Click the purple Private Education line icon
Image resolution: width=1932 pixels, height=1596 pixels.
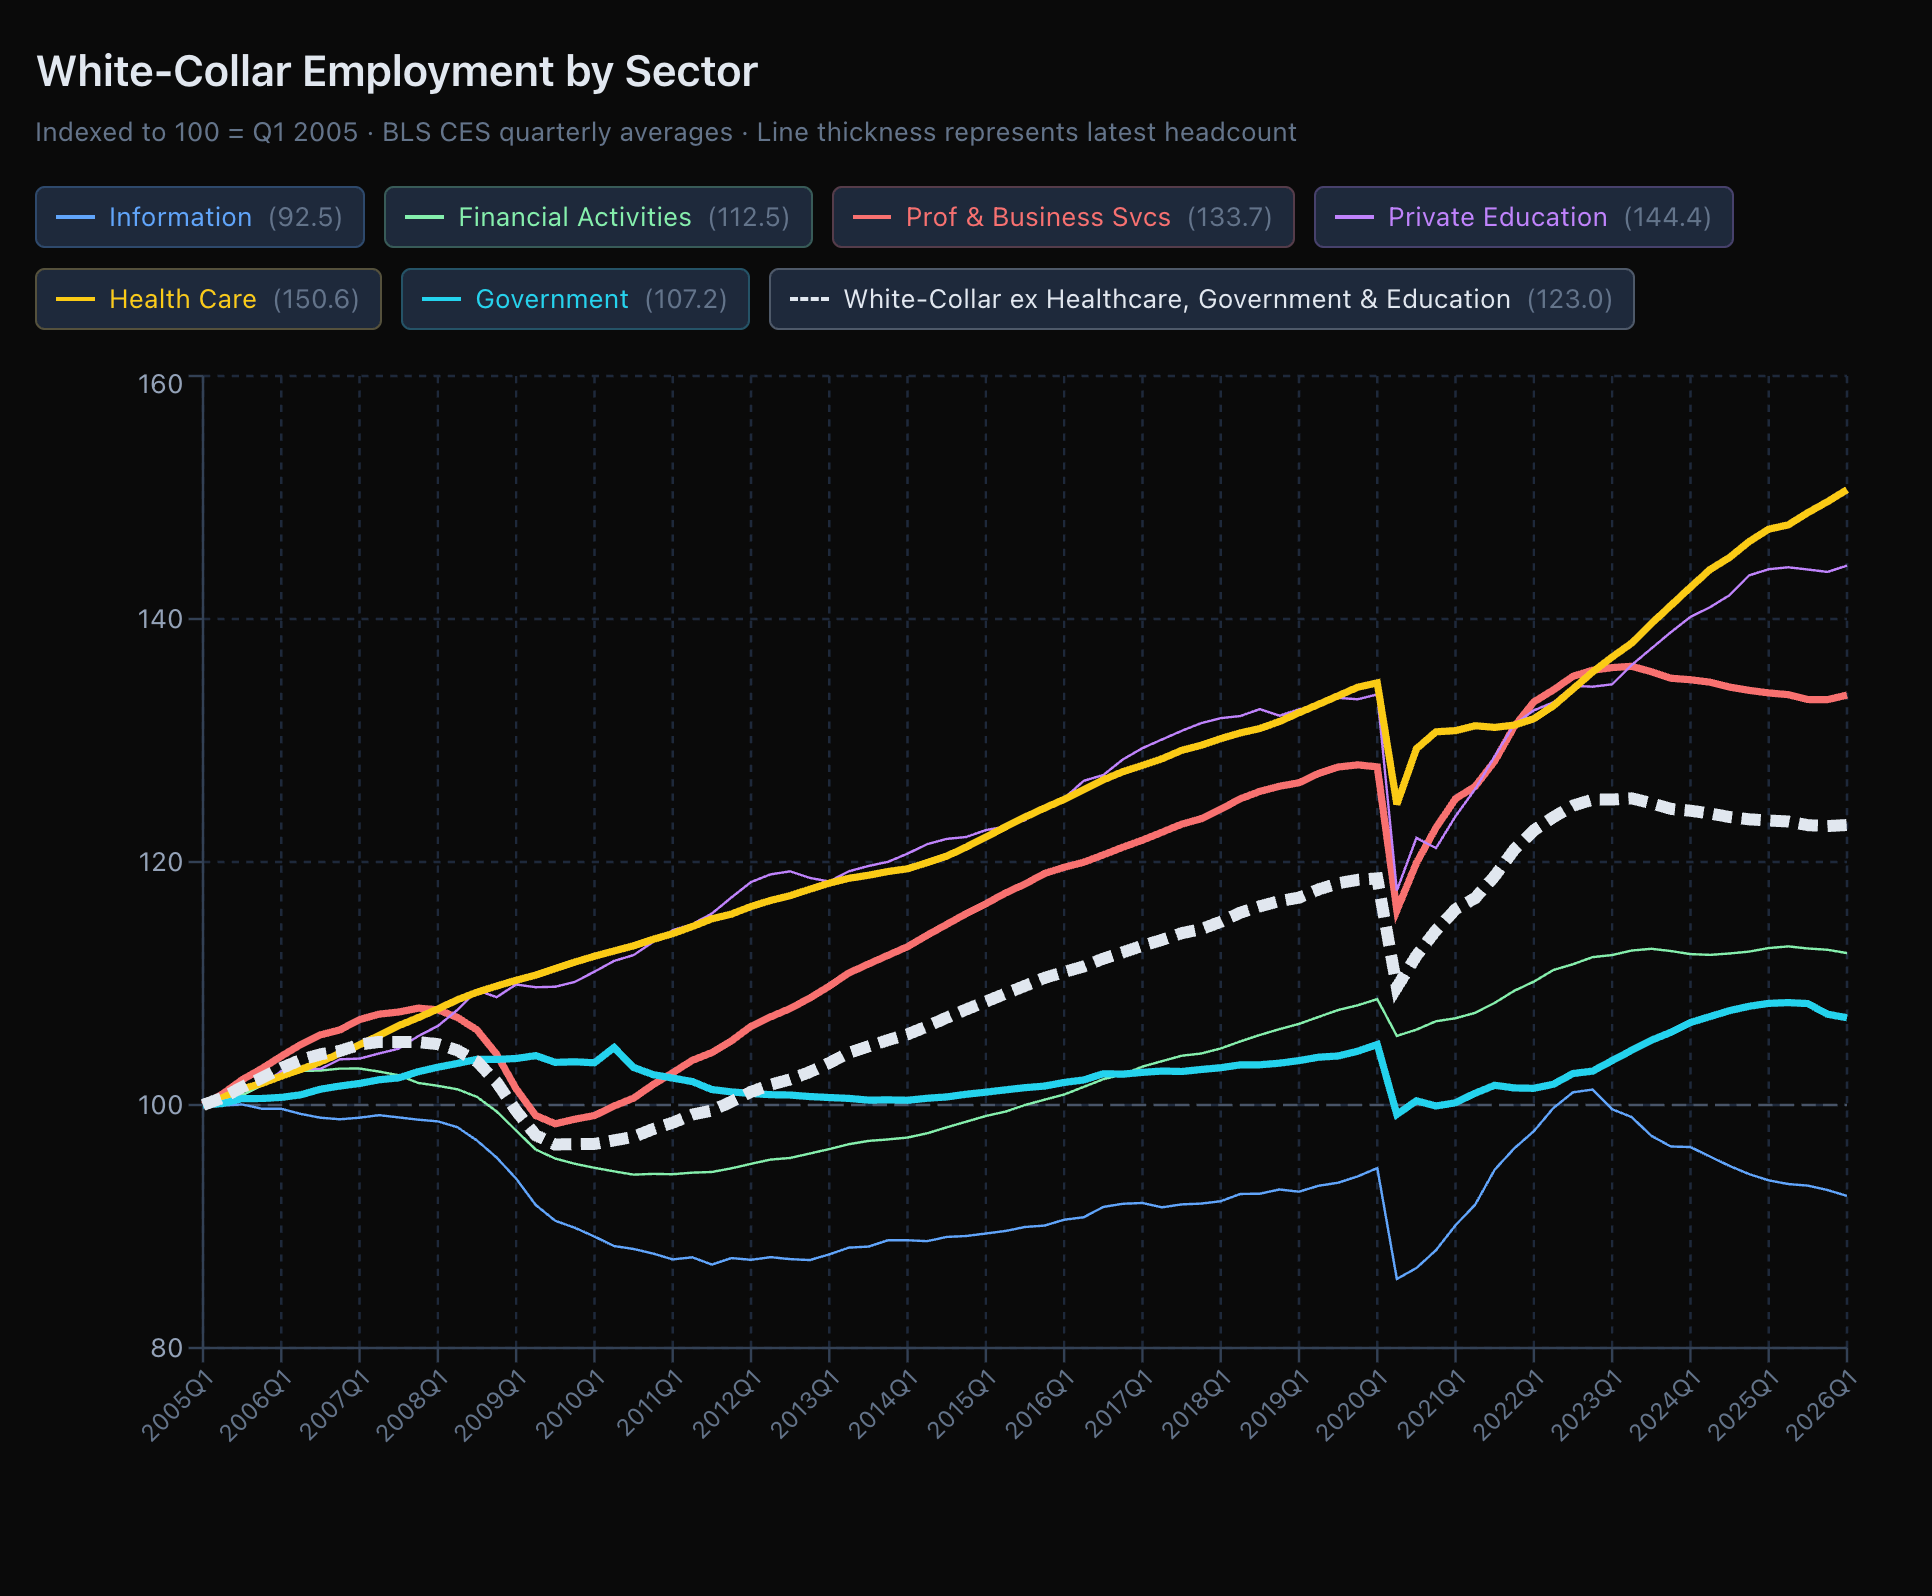coord(1354,217)
